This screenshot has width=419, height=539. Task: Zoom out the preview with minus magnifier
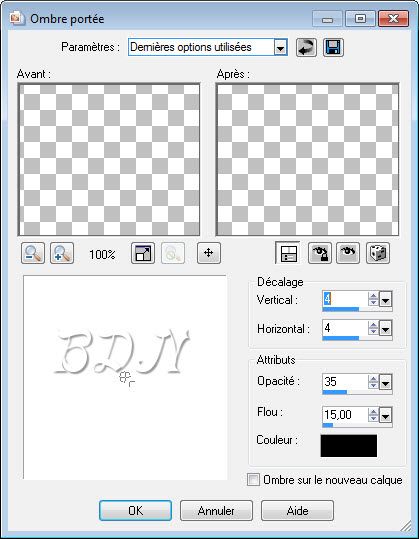pyautogui.click(x=33, y=253)
